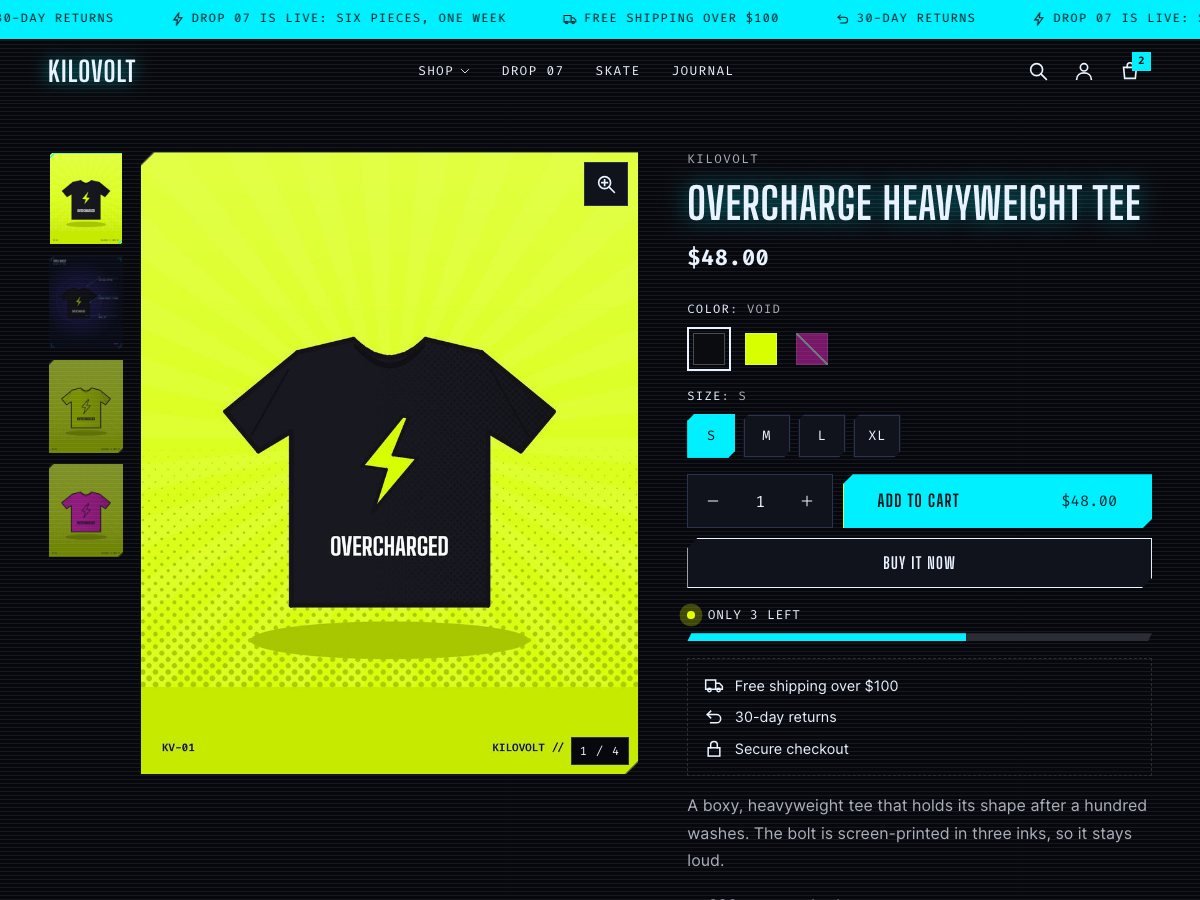The width and height of the screenshot is (1200, 900).
Task: Choose size L
Action: tap(822, 436)
